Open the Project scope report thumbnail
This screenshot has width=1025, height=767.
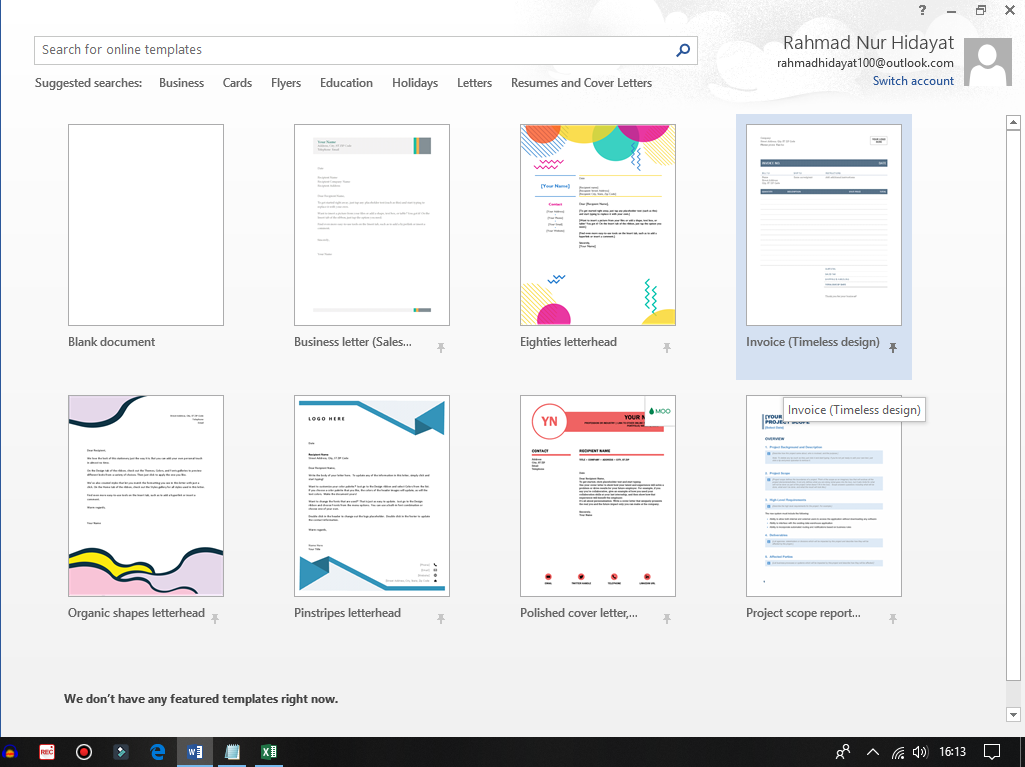(824, 496)
